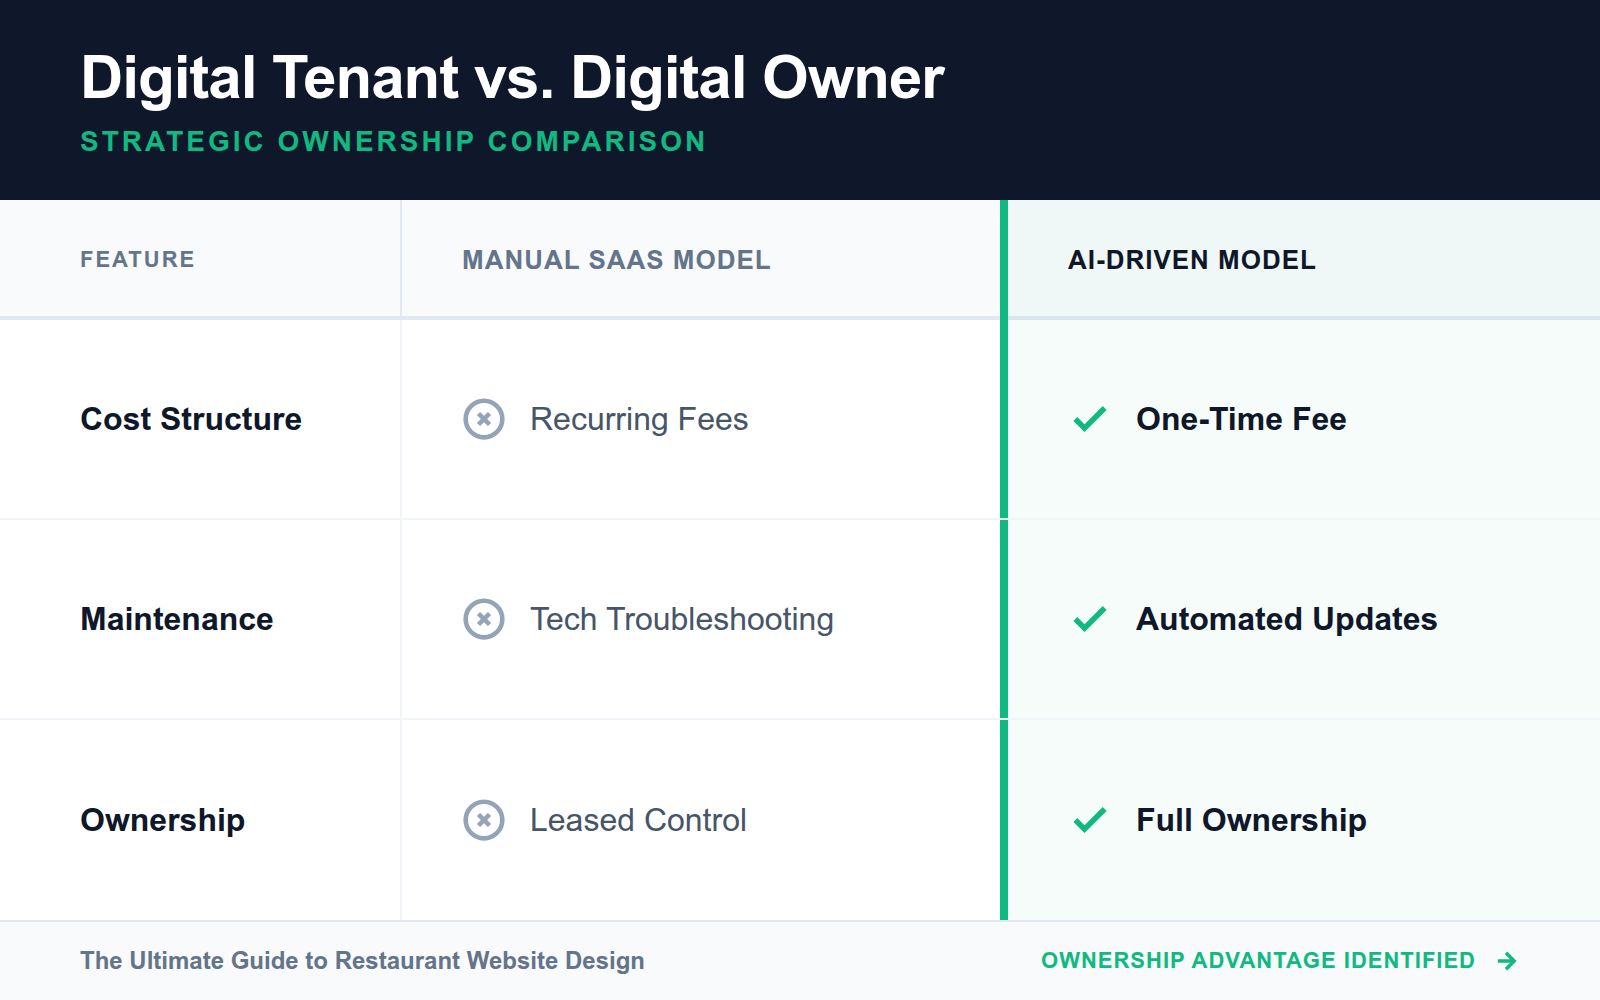Click the right arrow after Ownership Advantage Identified
The image size is (1600, 1000).
1506,961
